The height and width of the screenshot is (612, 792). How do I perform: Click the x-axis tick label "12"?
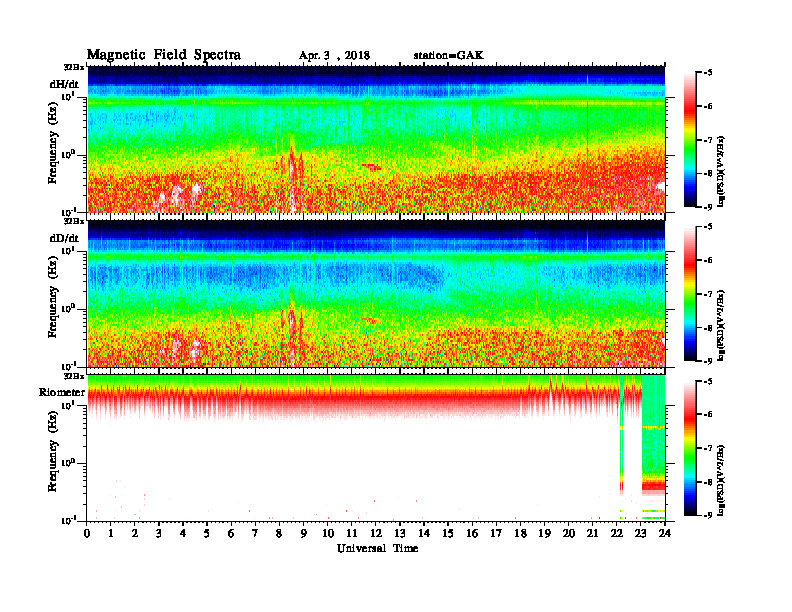(376, 533)
